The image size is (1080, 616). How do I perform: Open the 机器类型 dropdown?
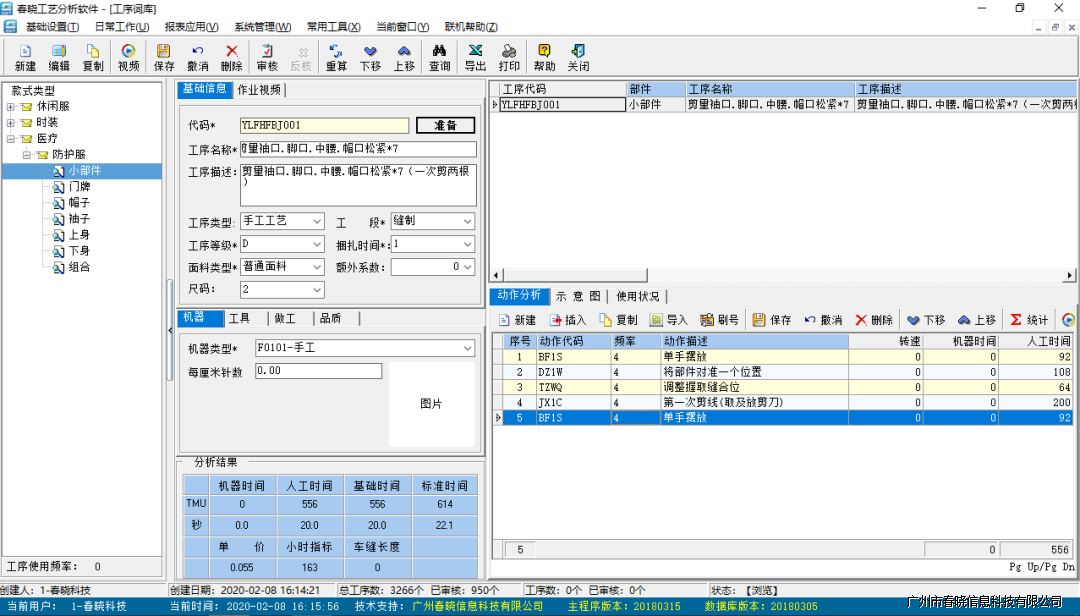point(467,348)
